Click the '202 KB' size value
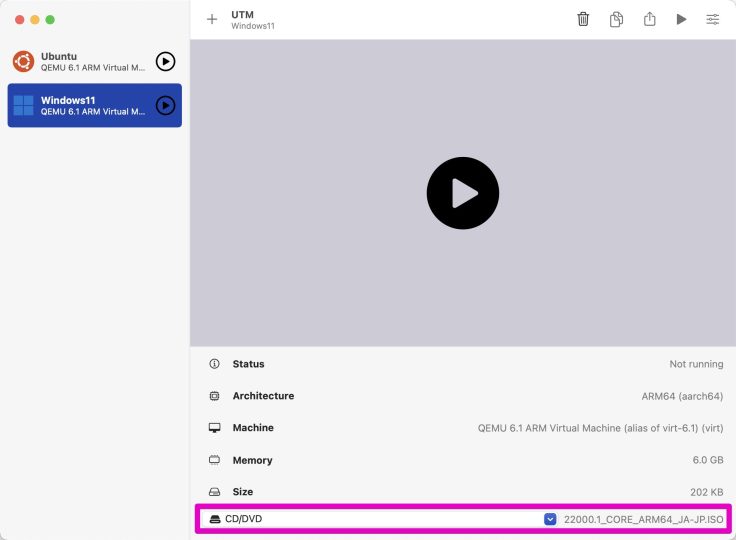Image resolution: width=736 pixels, height=540 pixels. point(706,492)
